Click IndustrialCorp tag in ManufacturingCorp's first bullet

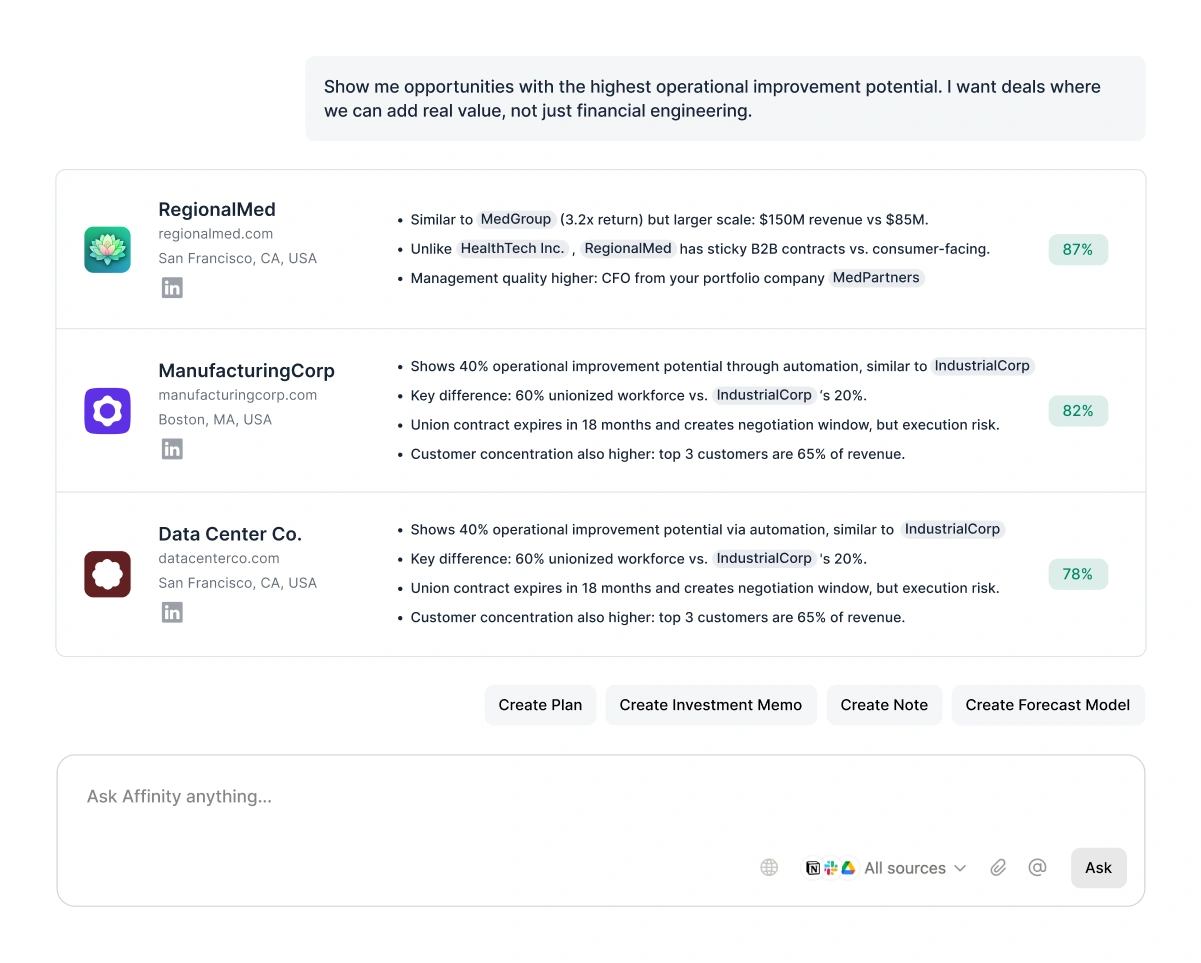tap(982, 366)
